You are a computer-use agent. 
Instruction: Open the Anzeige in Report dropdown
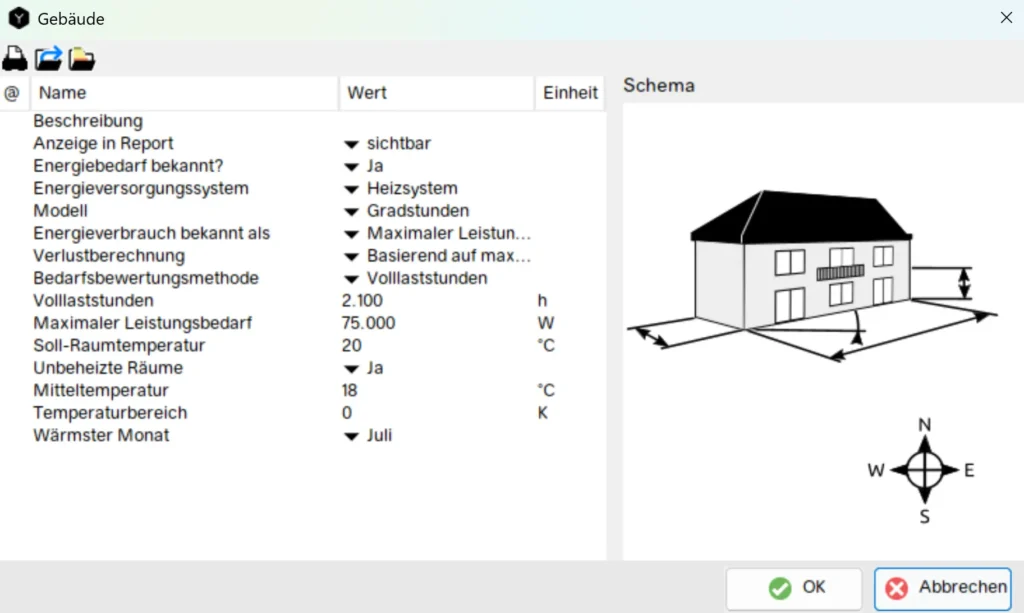point(351,144)
